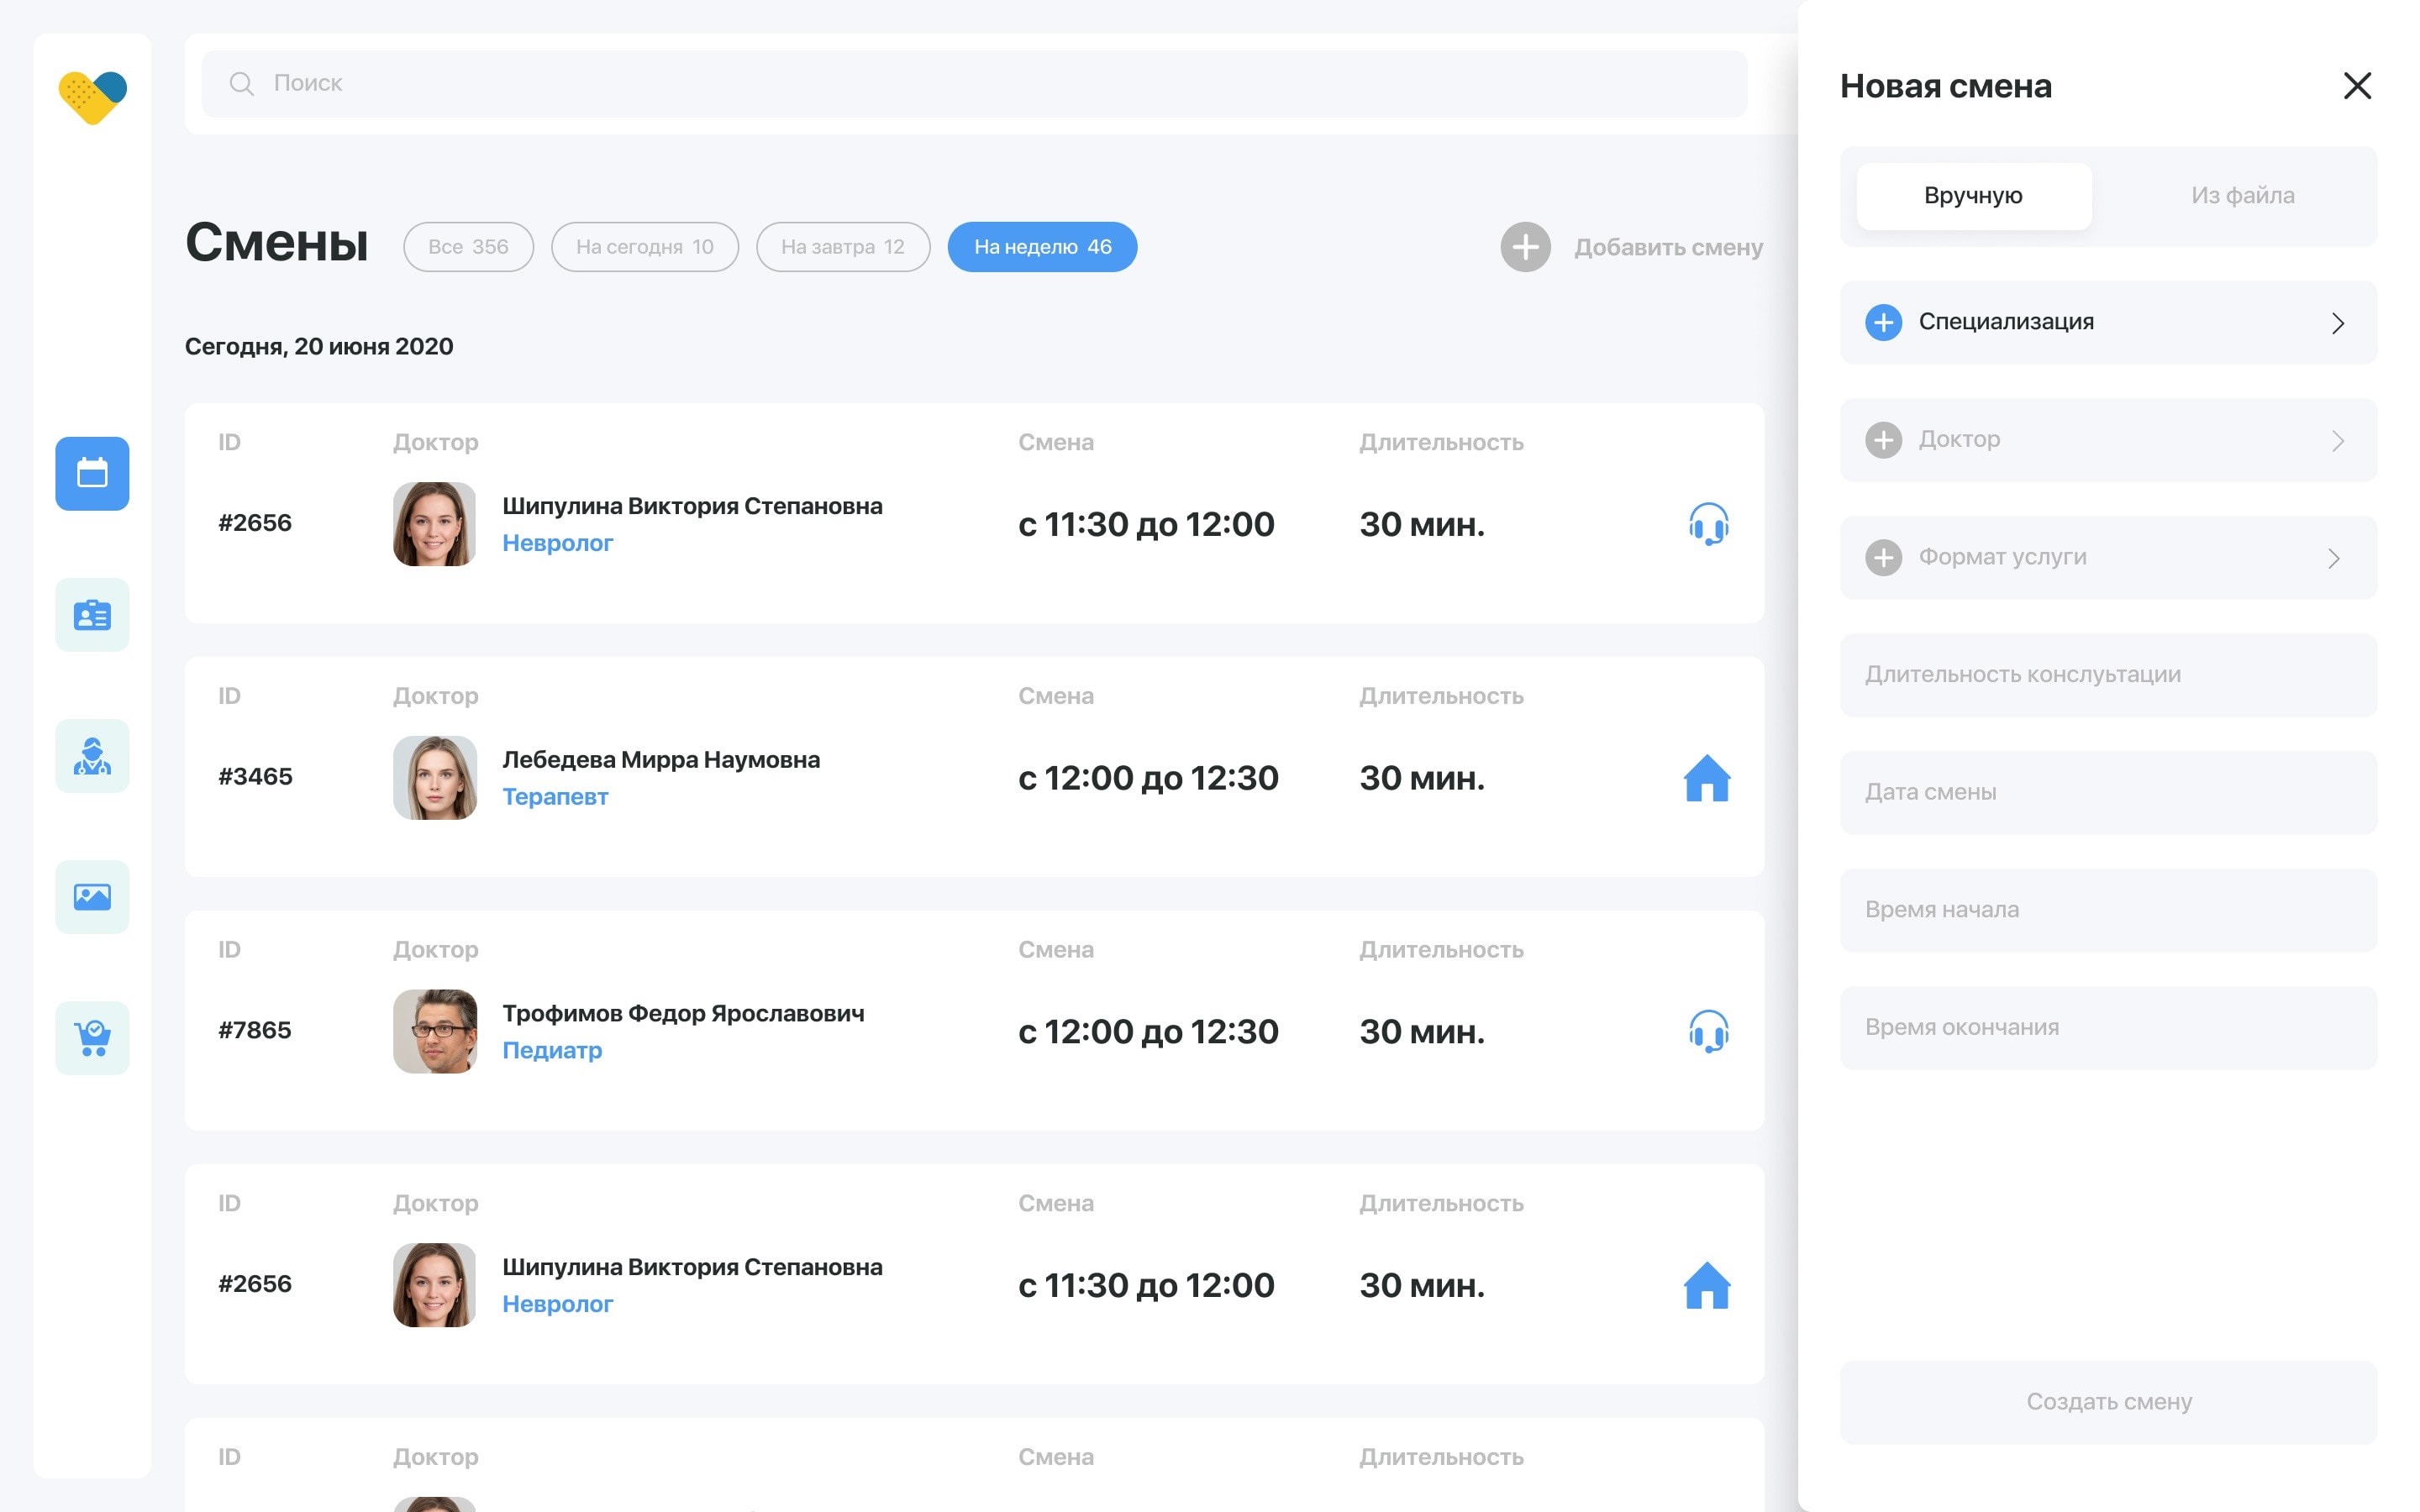Expand the Специализация chevron
2420x1512 pixels.
click(2337, 323)
